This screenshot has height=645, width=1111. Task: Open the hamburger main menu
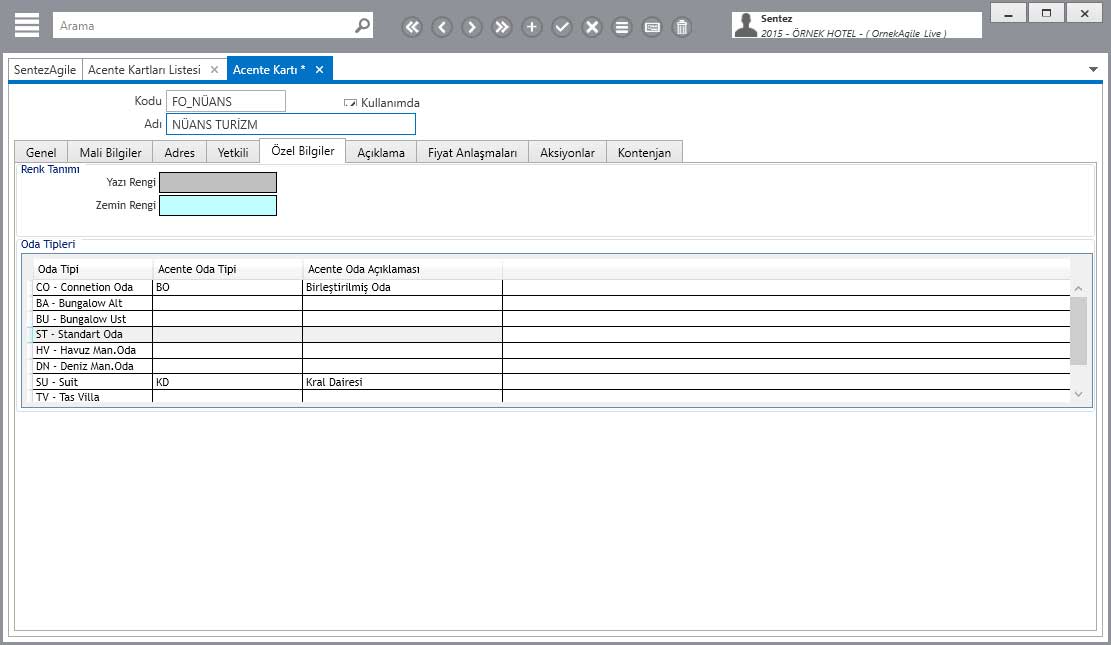(27, 26)
